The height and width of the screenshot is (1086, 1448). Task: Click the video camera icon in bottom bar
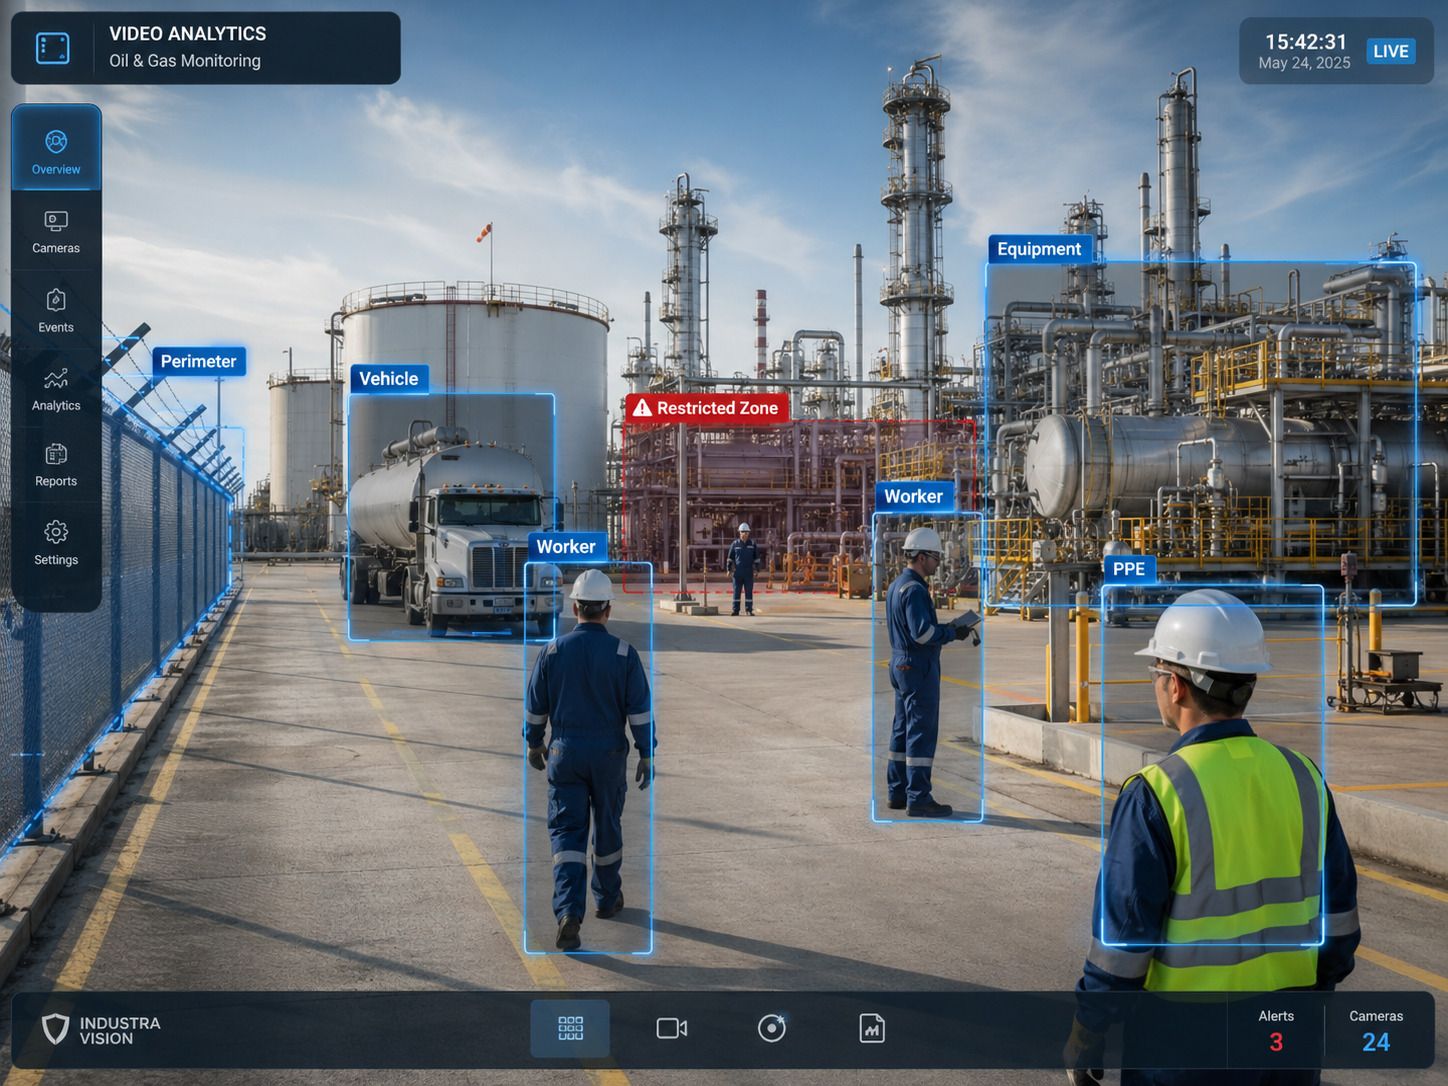tap(672, 1028)
